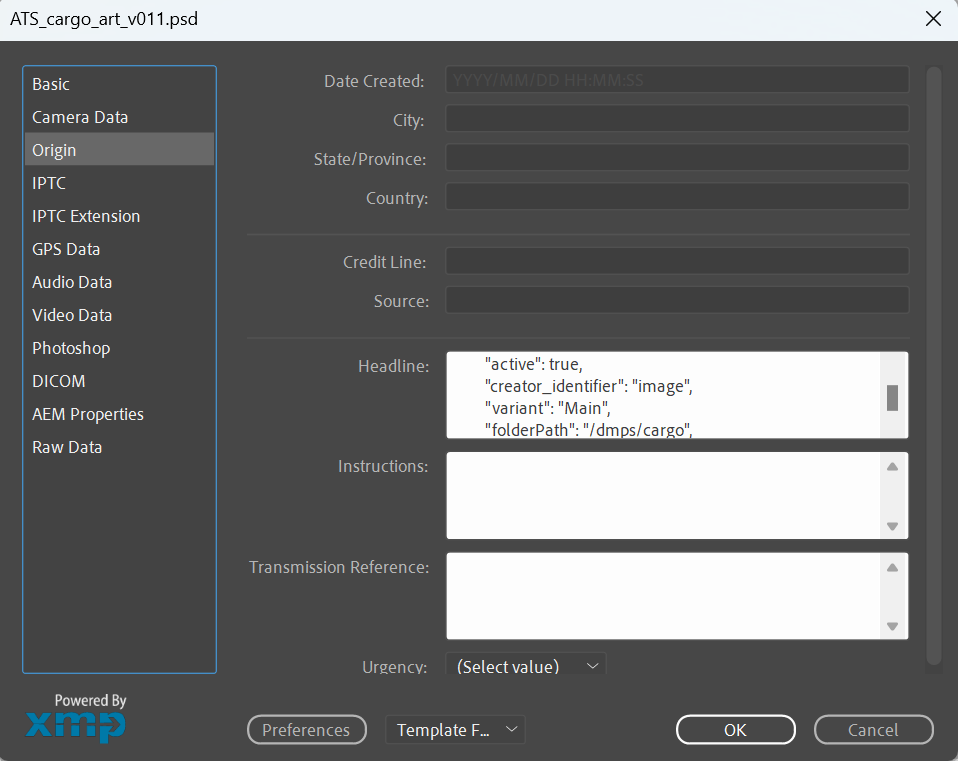Open the Camera Data section
Screen dimensions: 958x761
click(x=80, y=117)
